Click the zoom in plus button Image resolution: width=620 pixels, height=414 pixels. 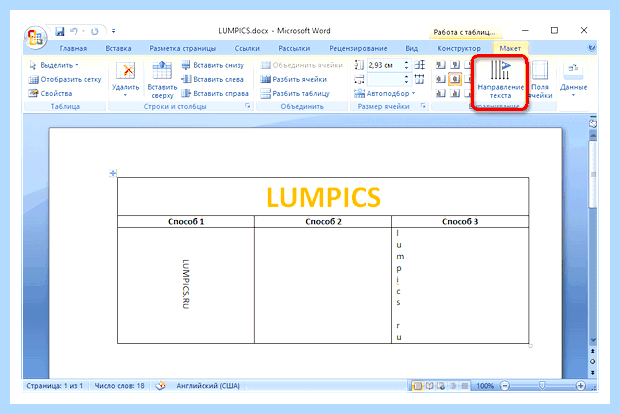580,386
